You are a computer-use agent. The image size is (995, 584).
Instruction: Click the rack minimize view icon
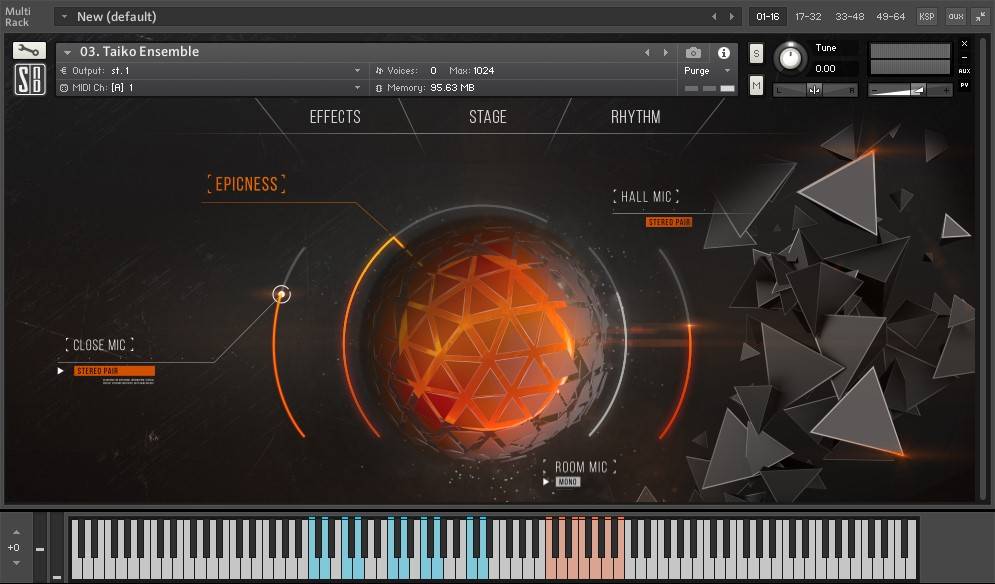click(x=978, y=17)
